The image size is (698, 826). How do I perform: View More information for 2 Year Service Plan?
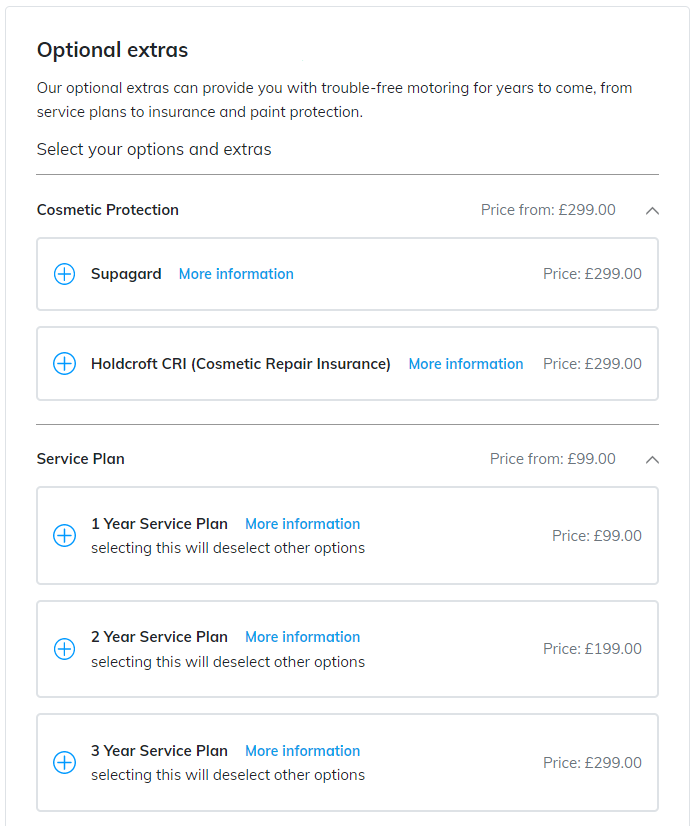coord(302,637)
